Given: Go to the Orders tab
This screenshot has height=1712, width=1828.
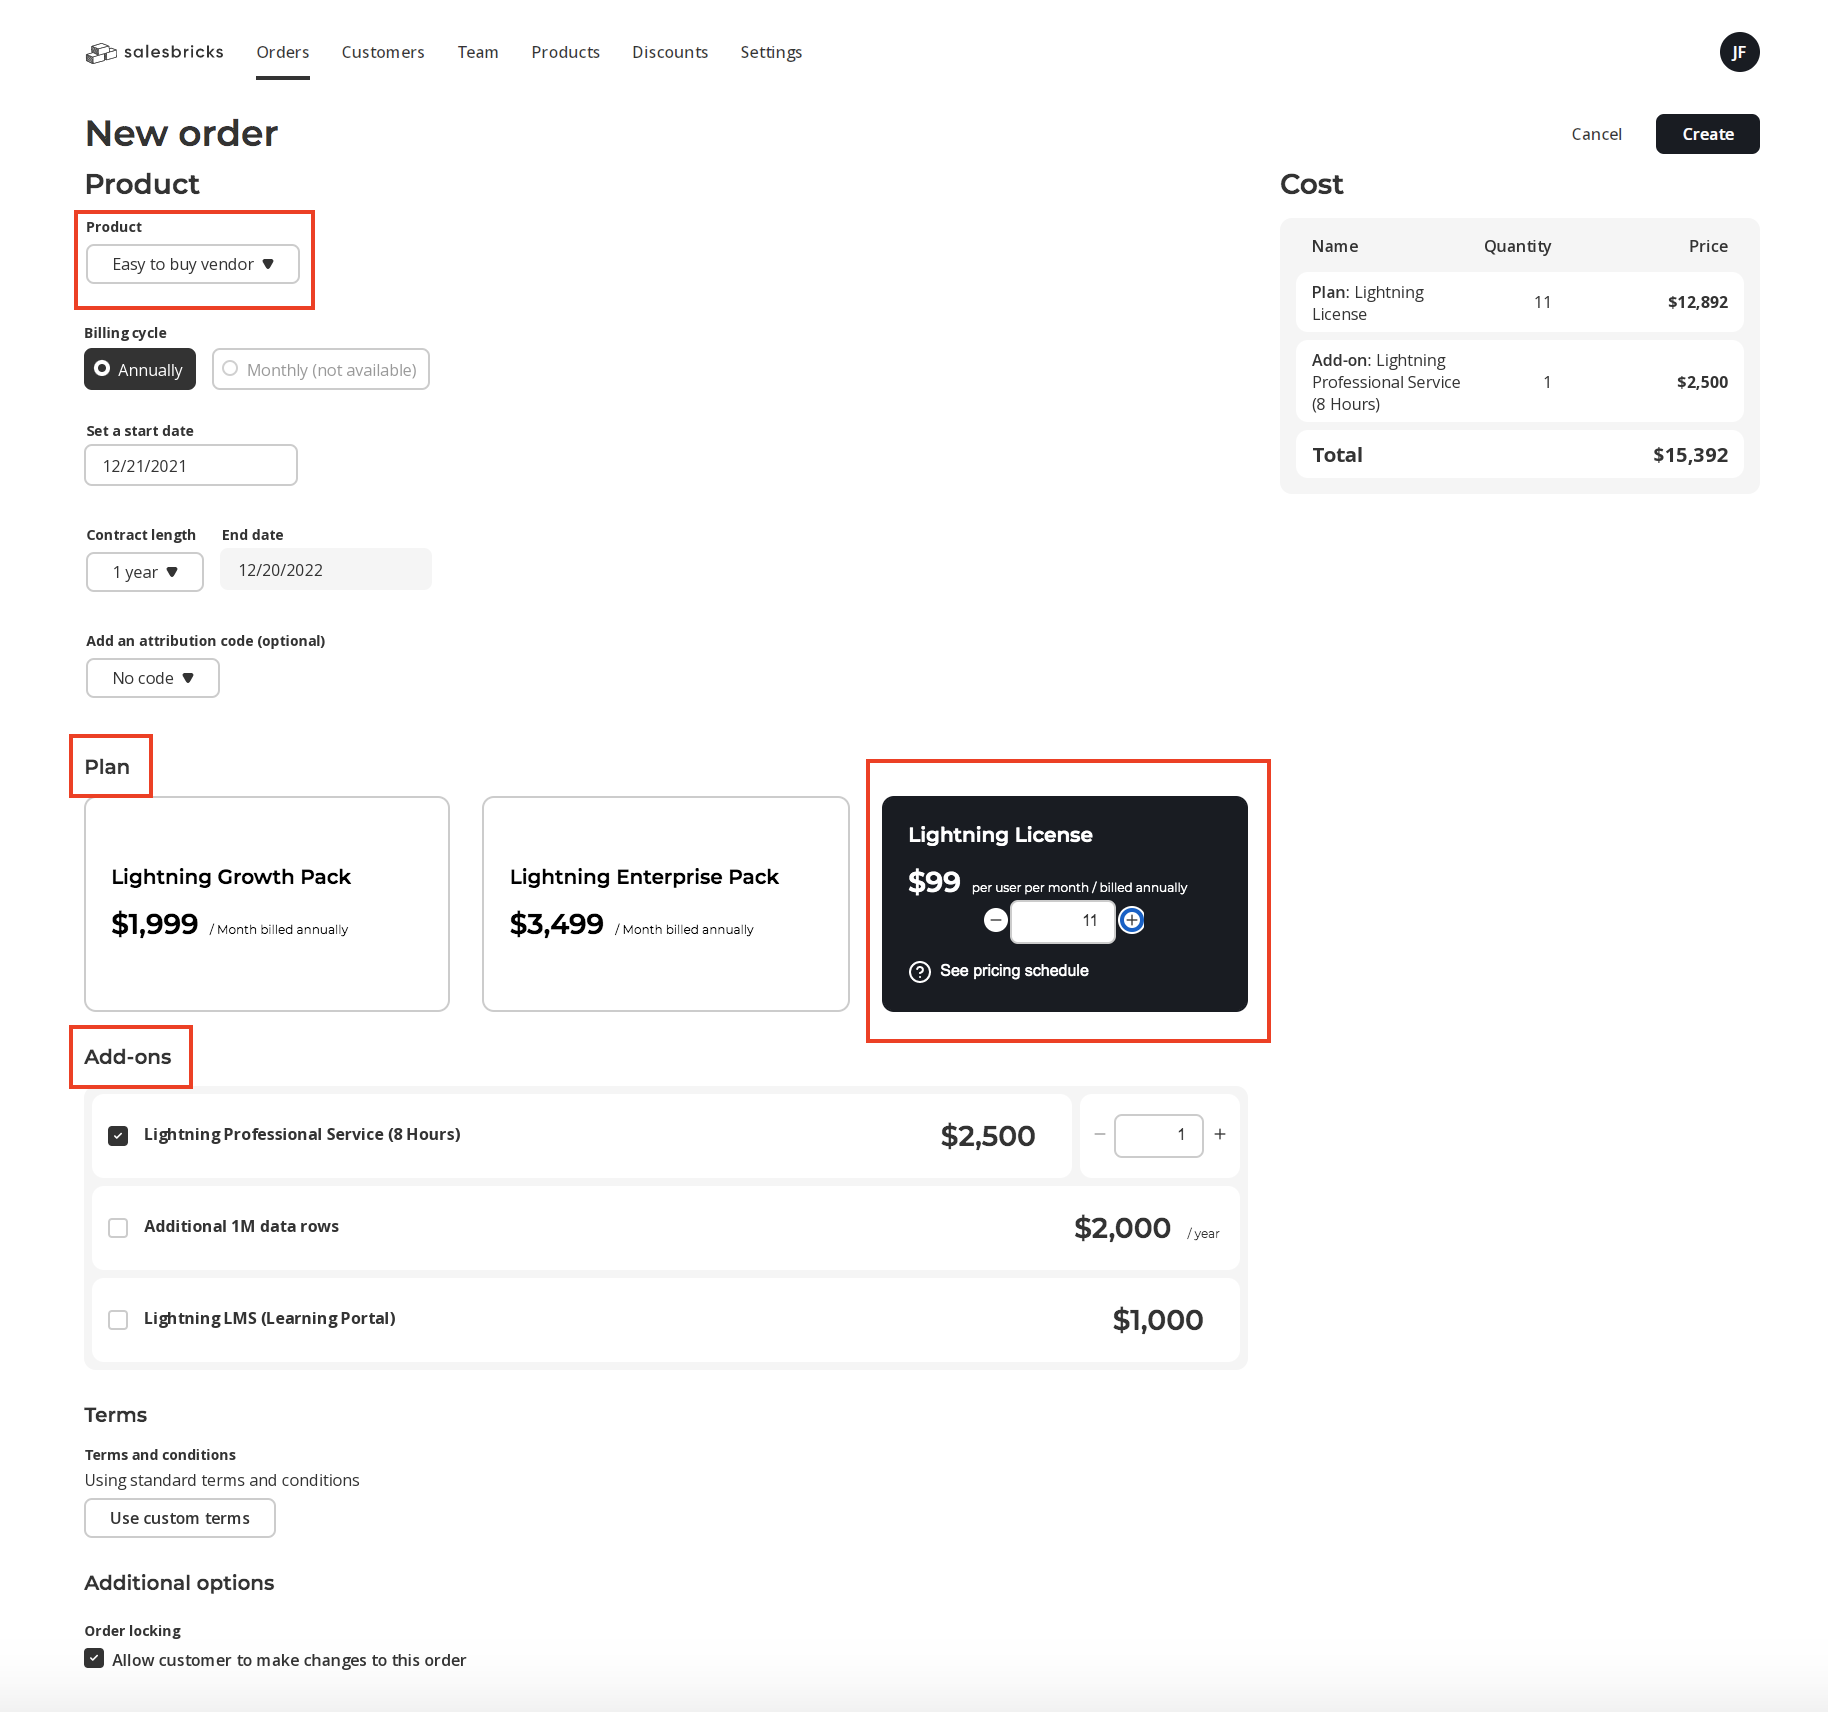Looking at the screenshot, I should [x=282, y=52].
